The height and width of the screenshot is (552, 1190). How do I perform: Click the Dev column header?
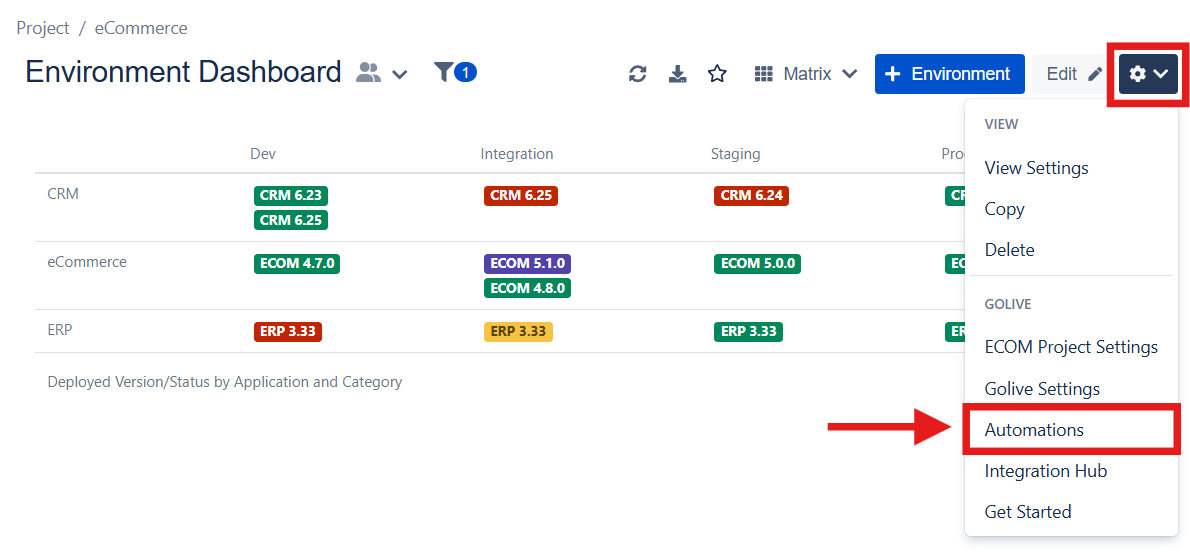263,154
